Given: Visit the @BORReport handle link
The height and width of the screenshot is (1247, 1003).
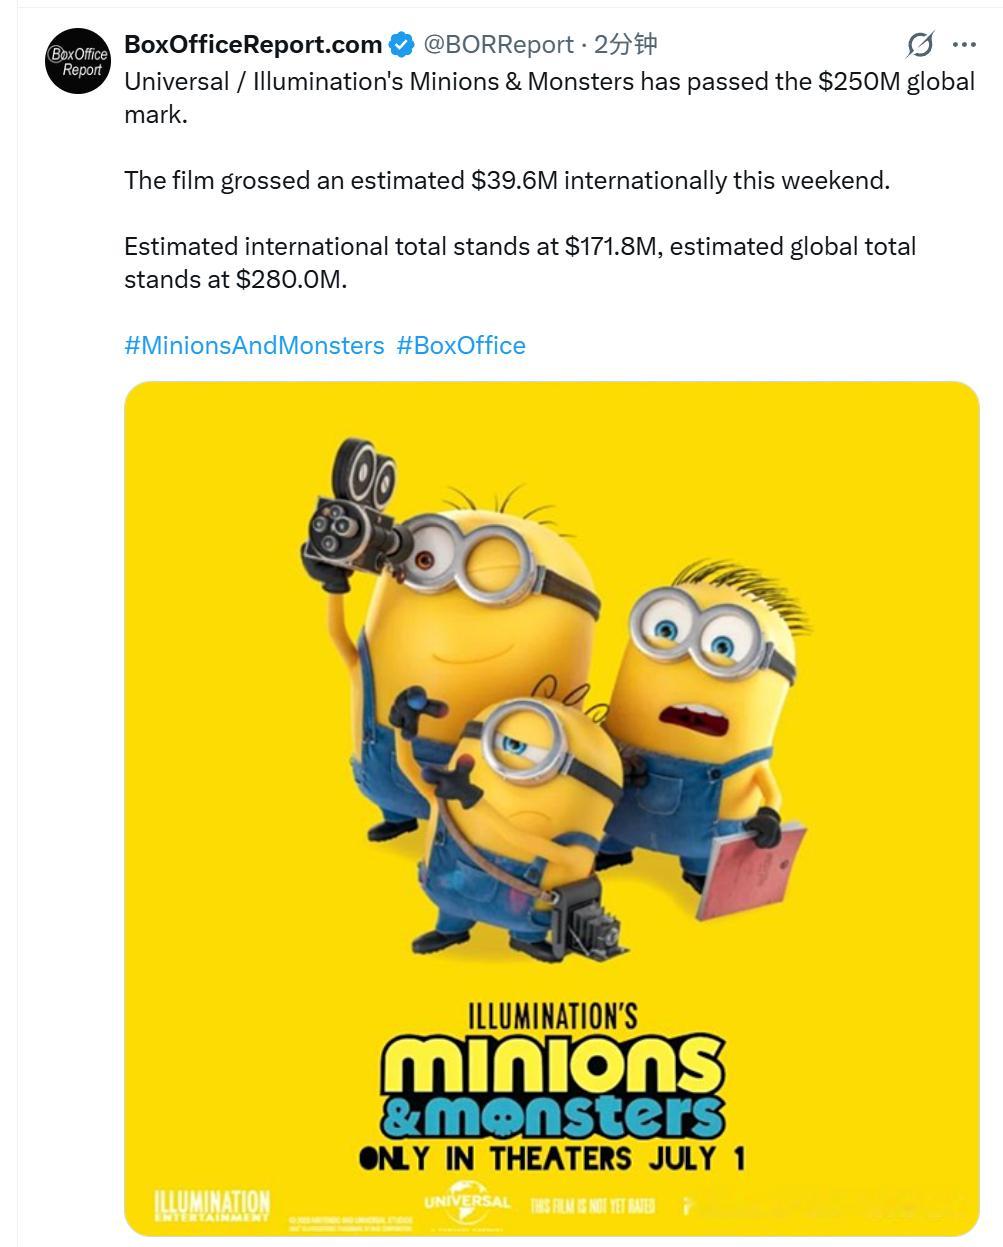Looking at the screenshot, I should tap(497, 45).
